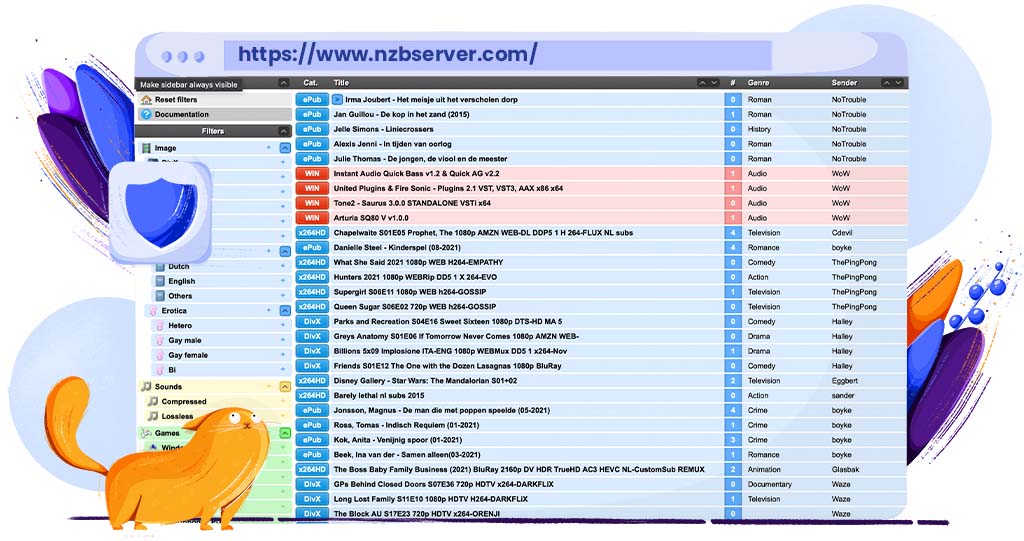Click the Compressed music note icon

pyautogui.click(x=153, y=402)
